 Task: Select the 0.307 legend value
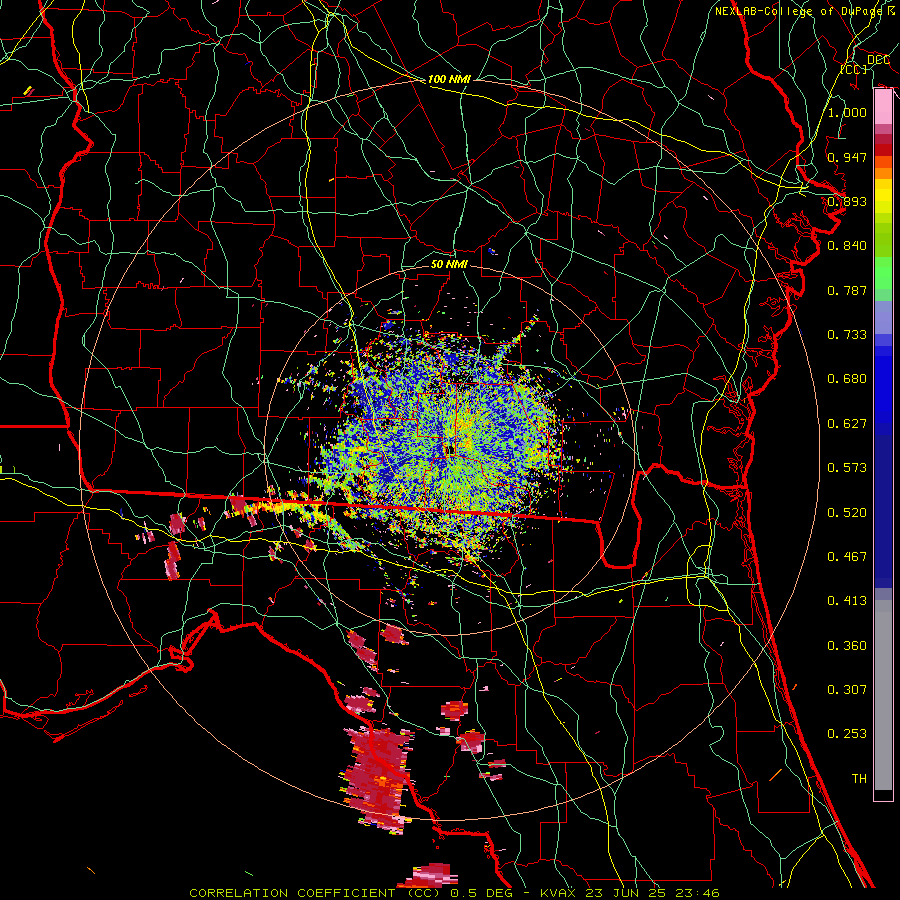click(847, 690)
